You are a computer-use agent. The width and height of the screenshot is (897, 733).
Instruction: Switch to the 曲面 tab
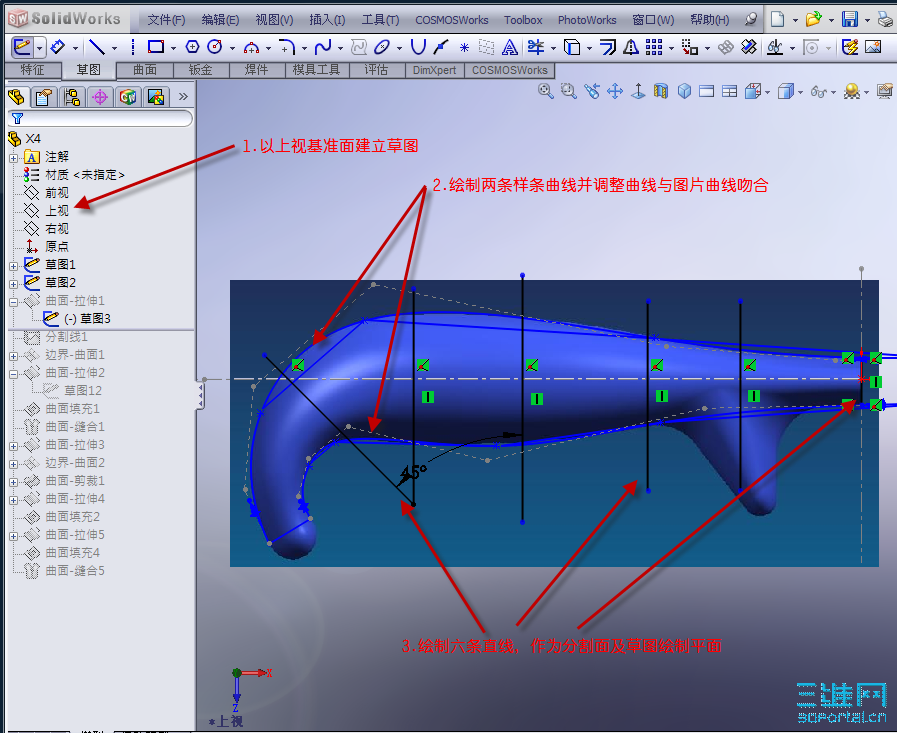tap(145, 70)
